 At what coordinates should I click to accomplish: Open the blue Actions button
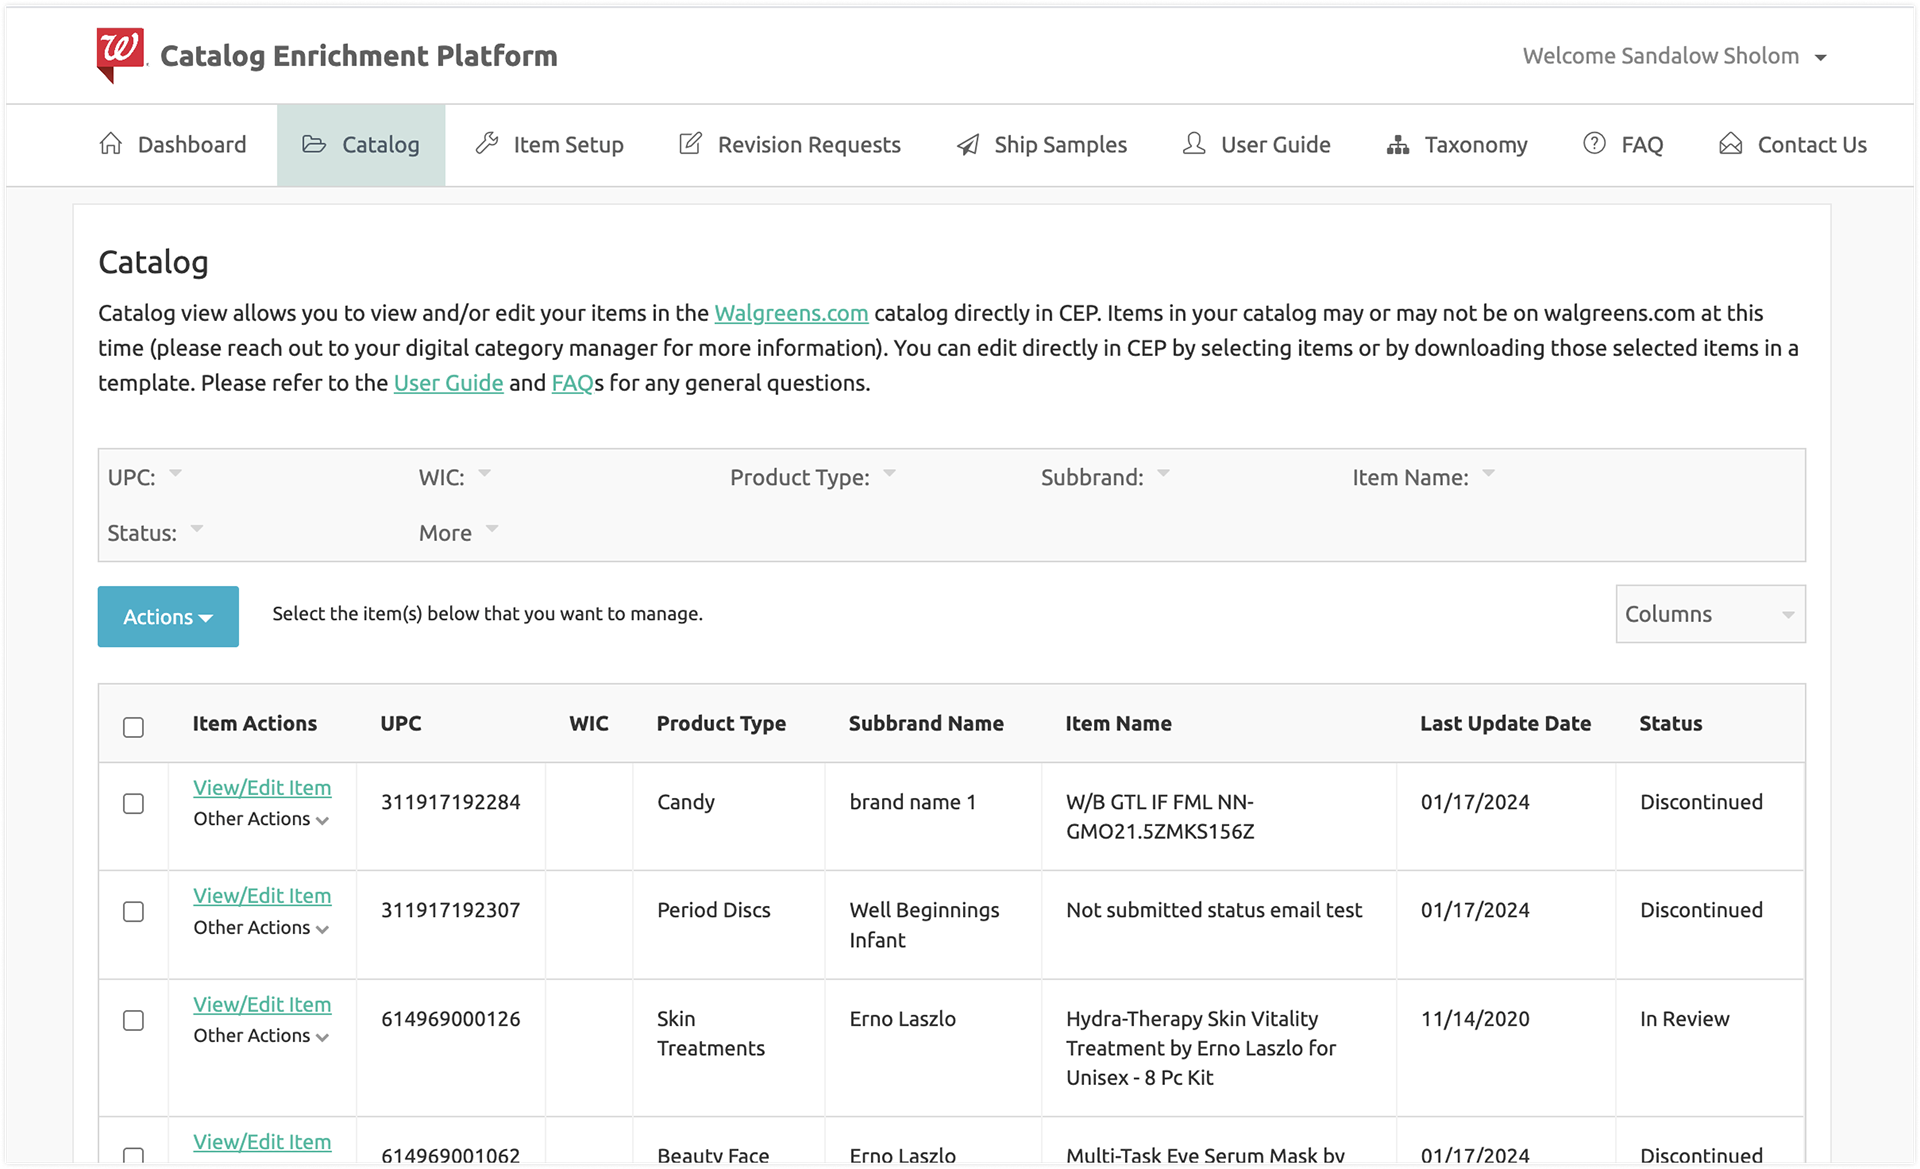pos(168,616)
